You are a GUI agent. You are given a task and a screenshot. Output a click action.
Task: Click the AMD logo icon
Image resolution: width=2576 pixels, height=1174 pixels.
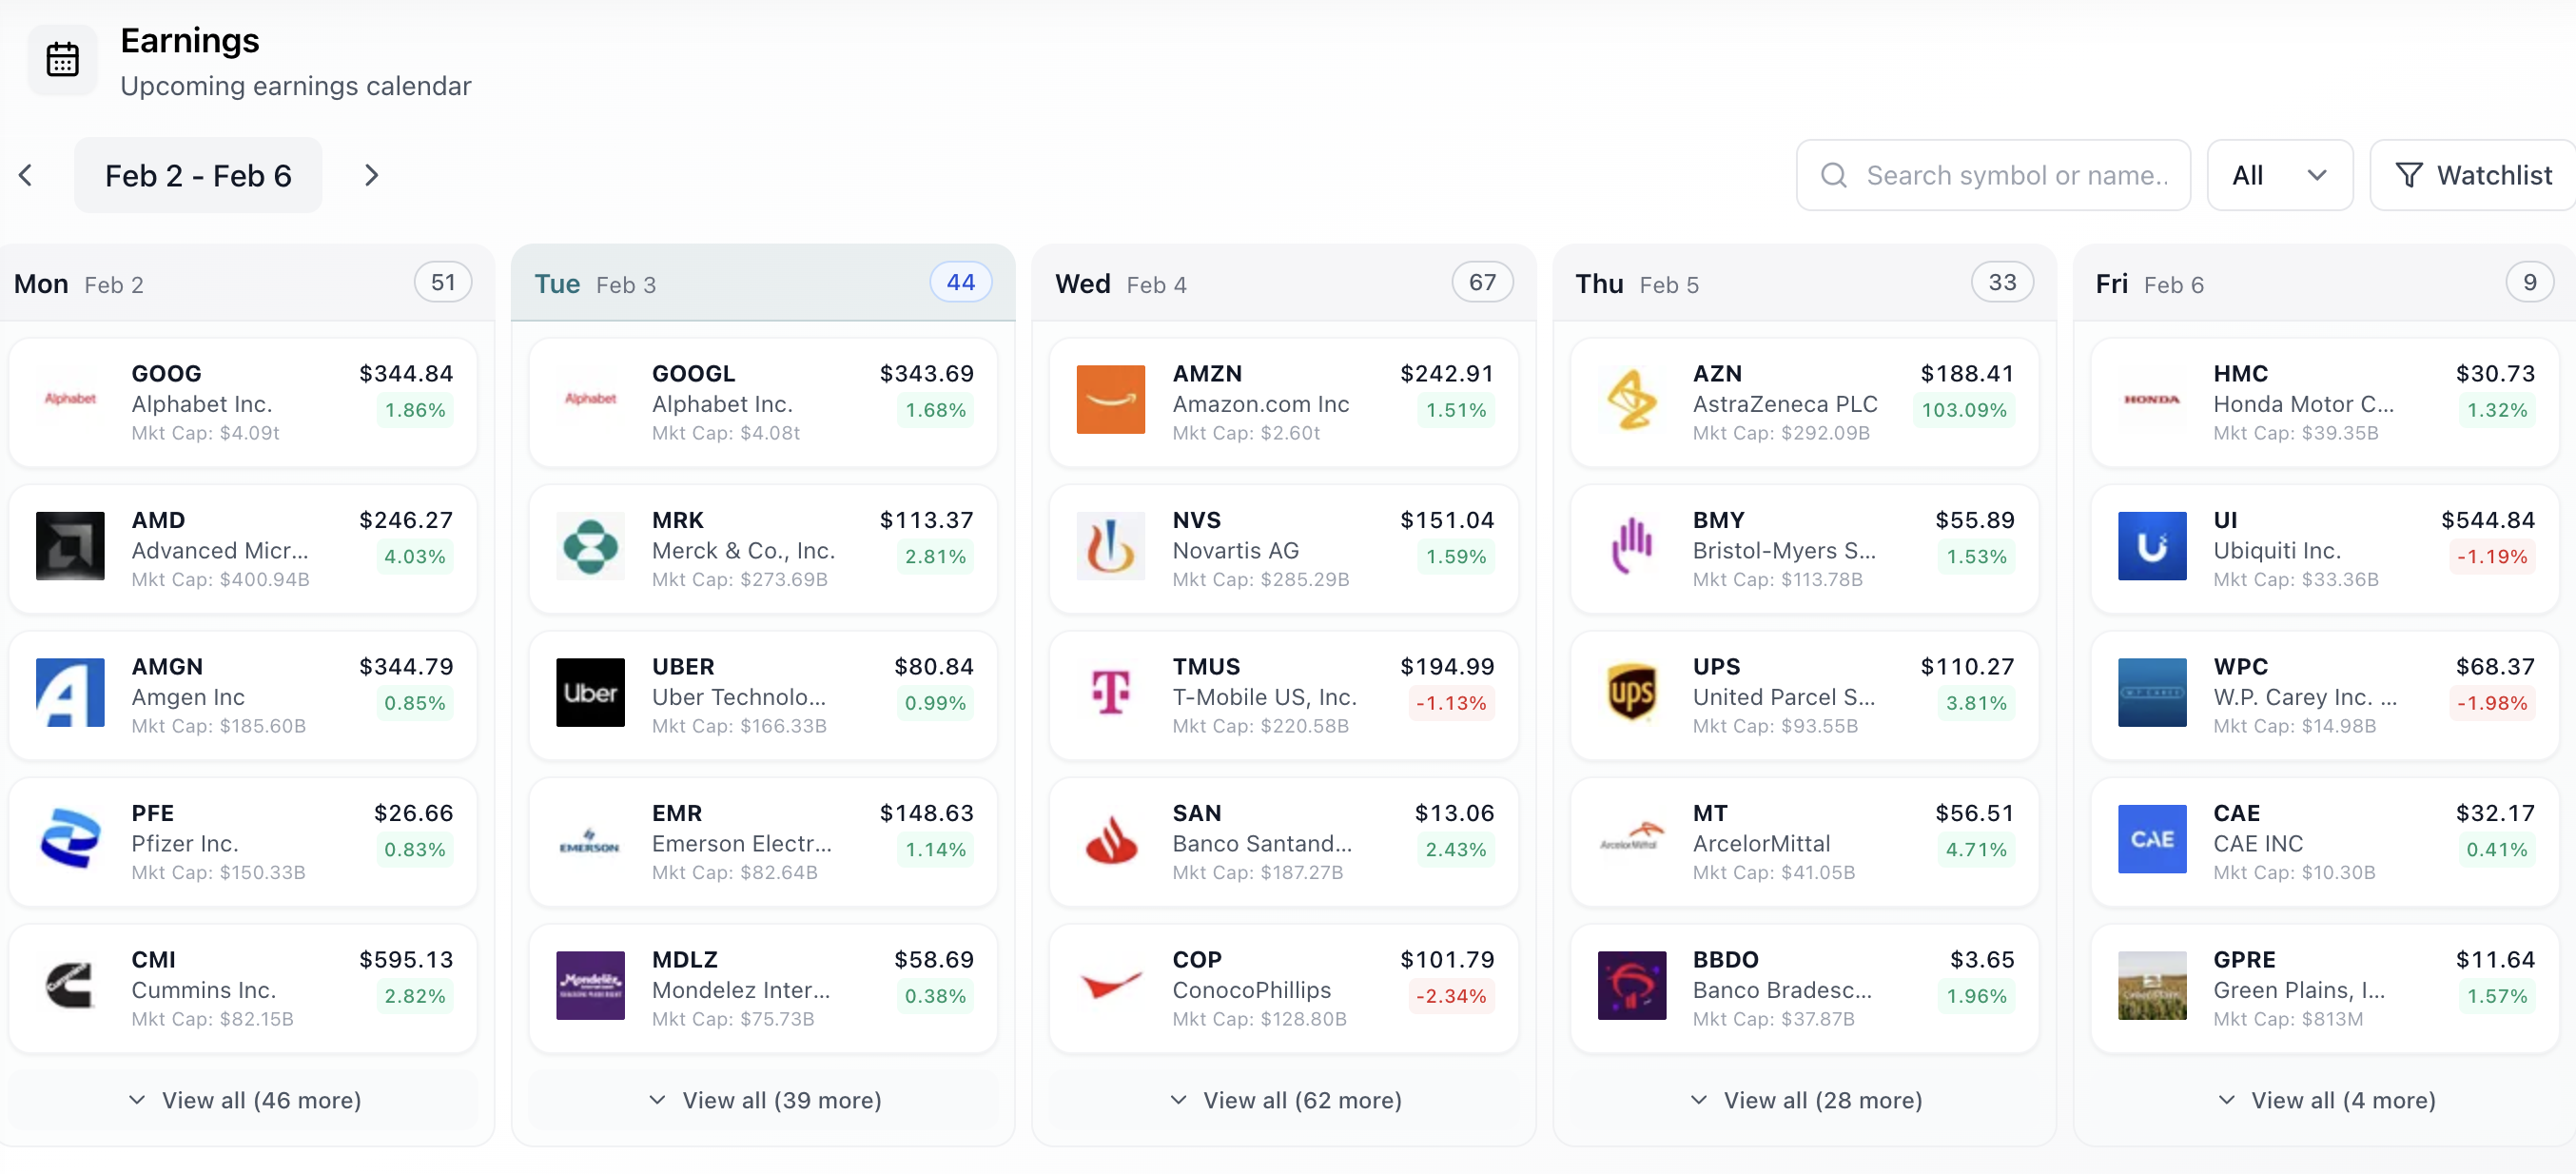pos(70,547)
